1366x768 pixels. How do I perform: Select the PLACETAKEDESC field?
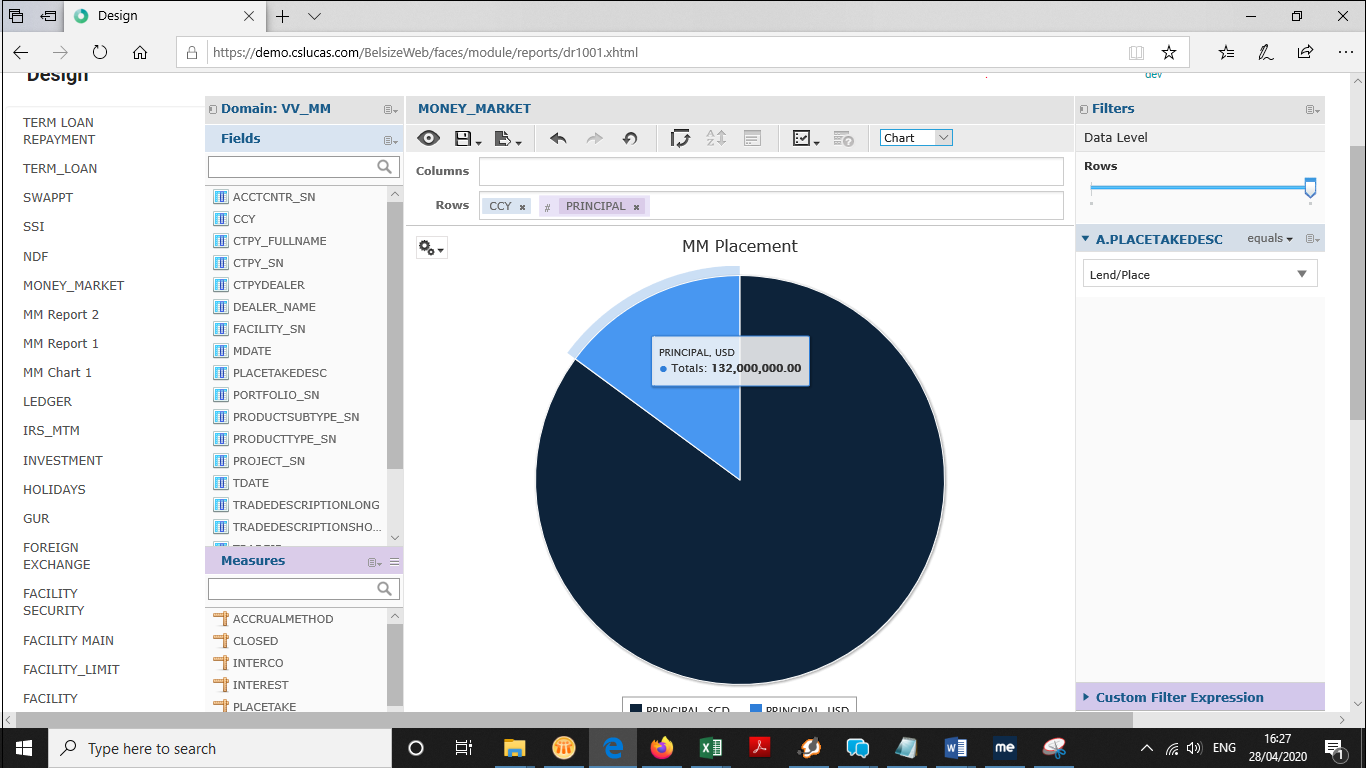pyautogui.click(x=279, y=373)
